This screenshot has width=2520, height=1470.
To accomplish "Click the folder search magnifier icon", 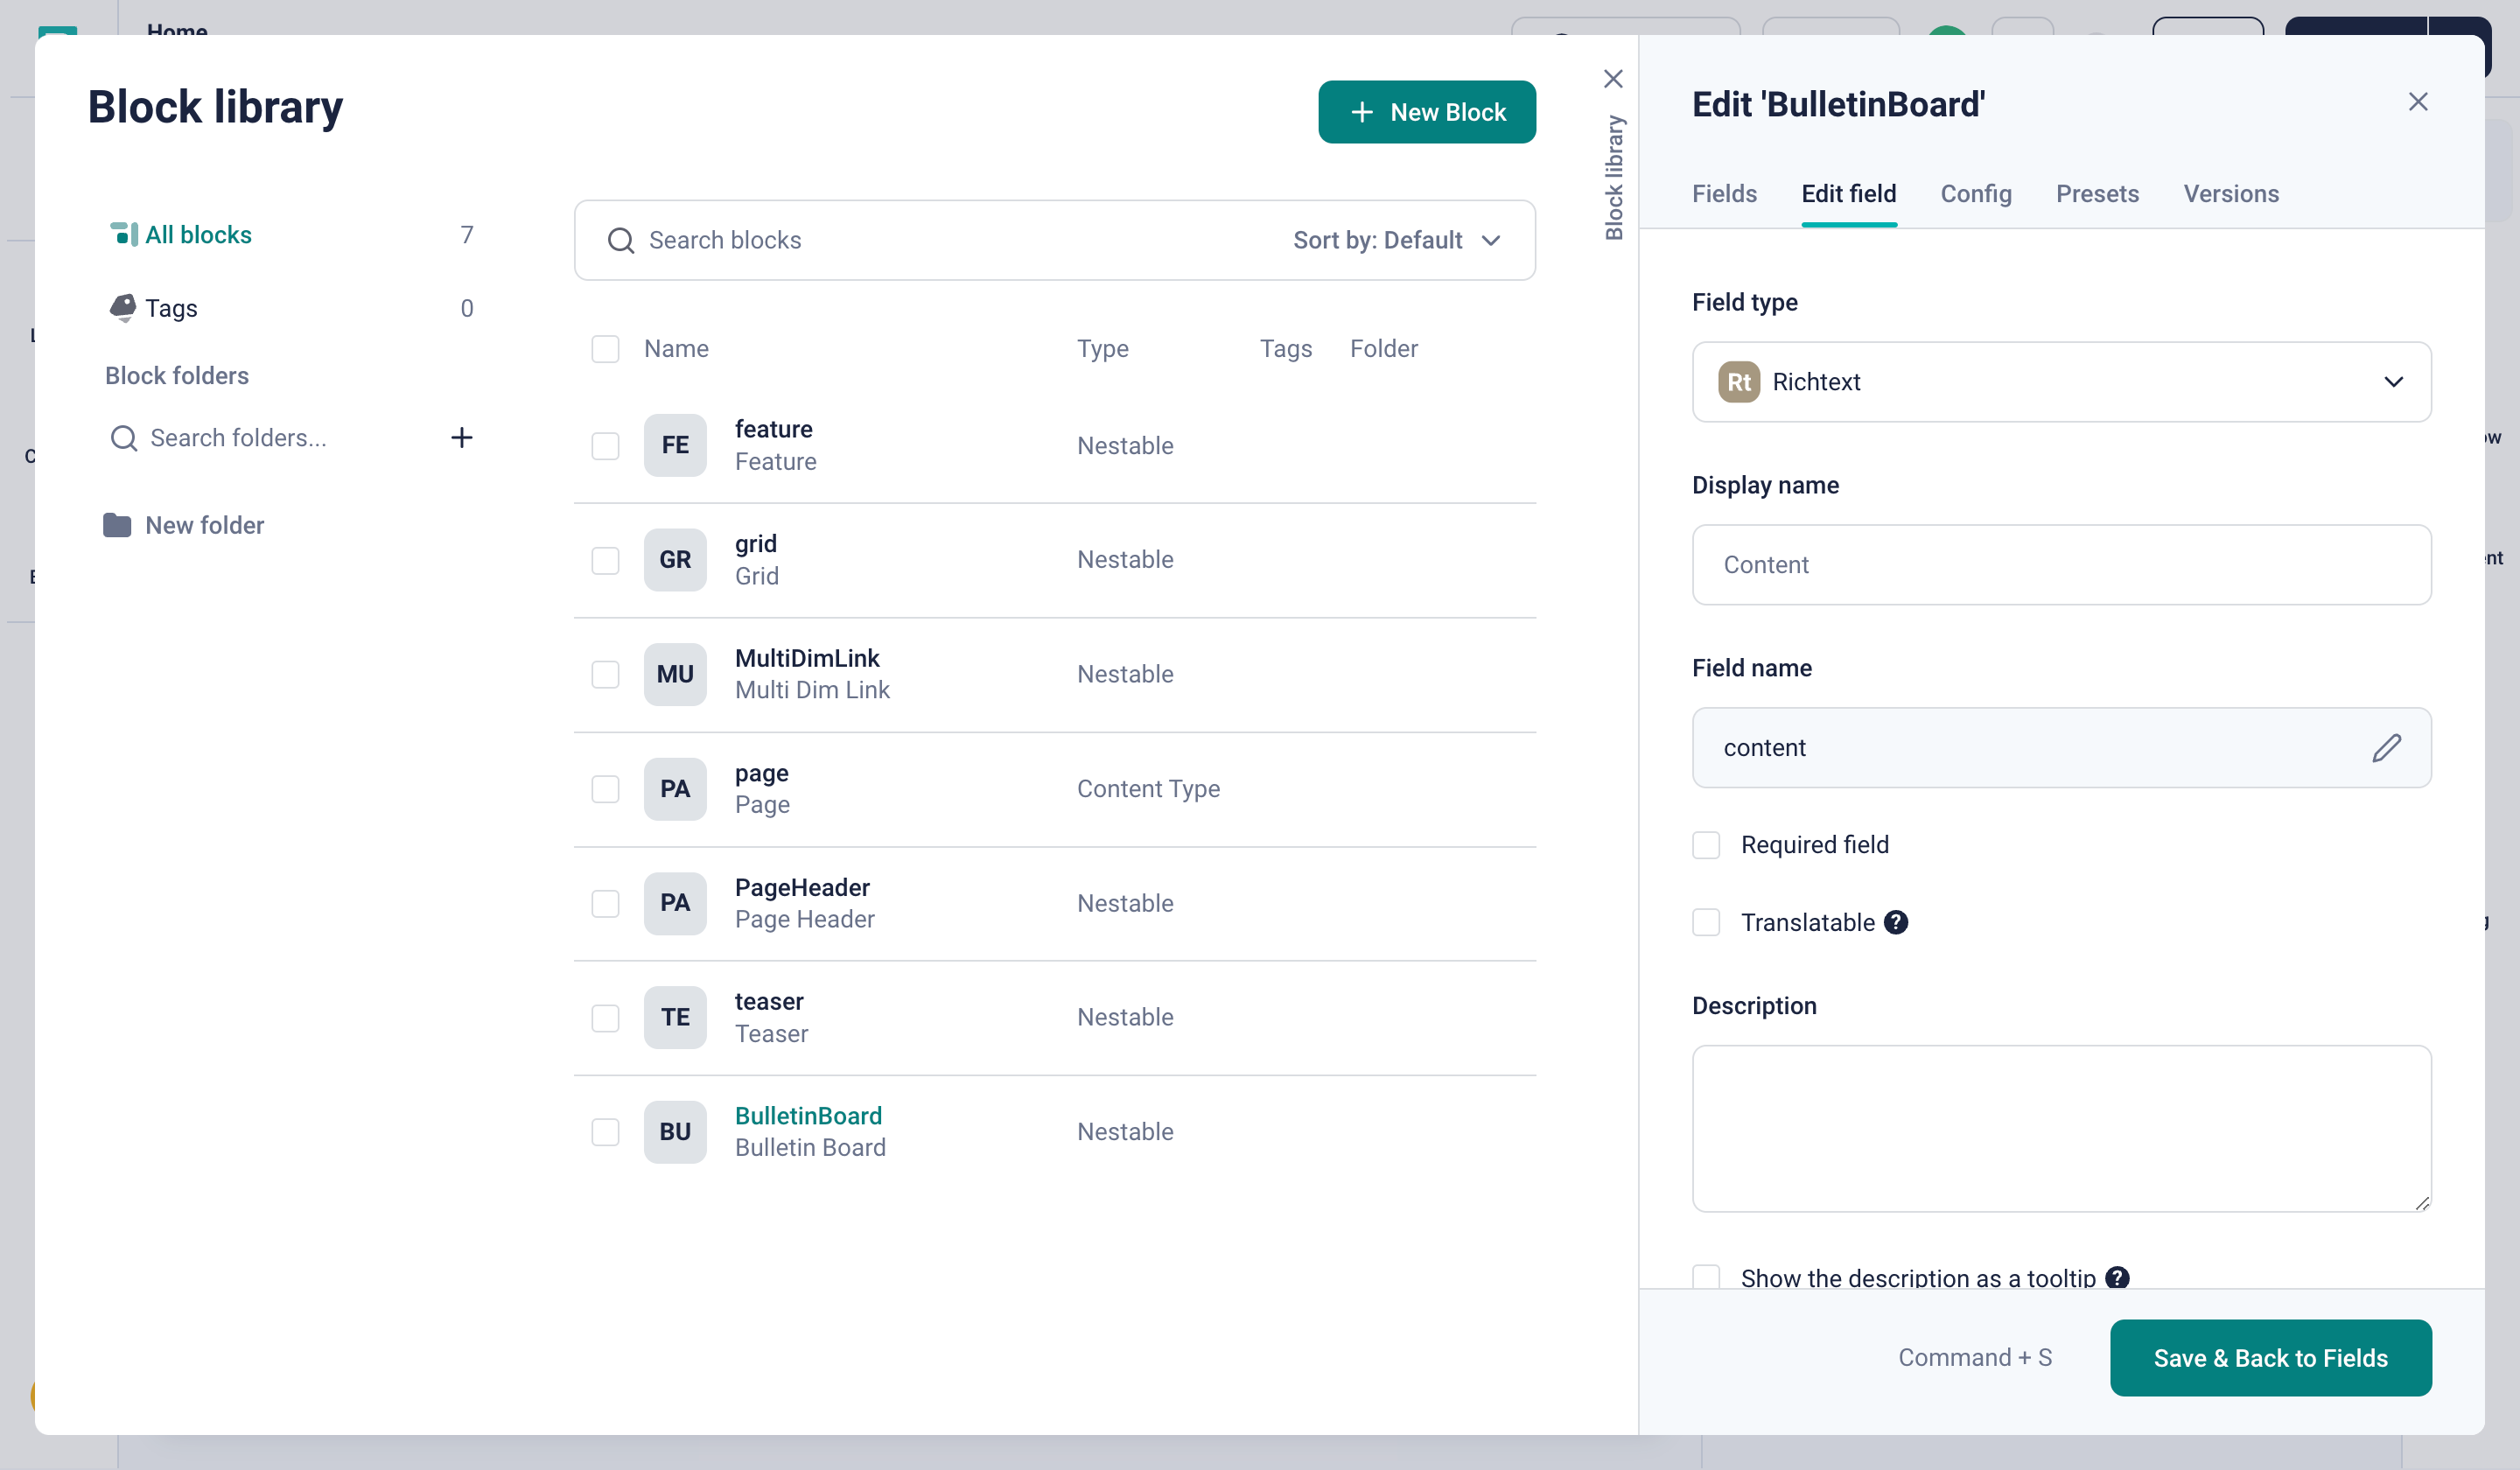I will coord(123,438).
